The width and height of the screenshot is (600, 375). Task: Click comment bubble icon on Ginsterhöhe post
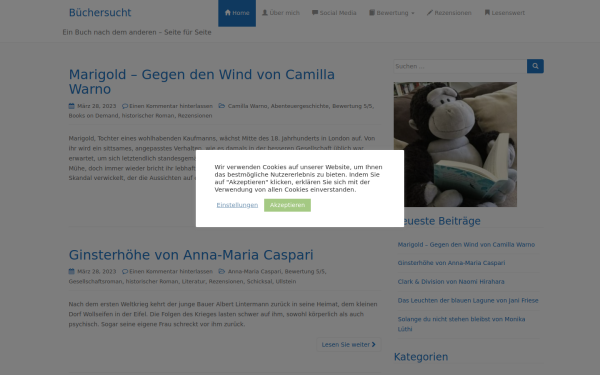pyautogui.click(x=125, y=272)
